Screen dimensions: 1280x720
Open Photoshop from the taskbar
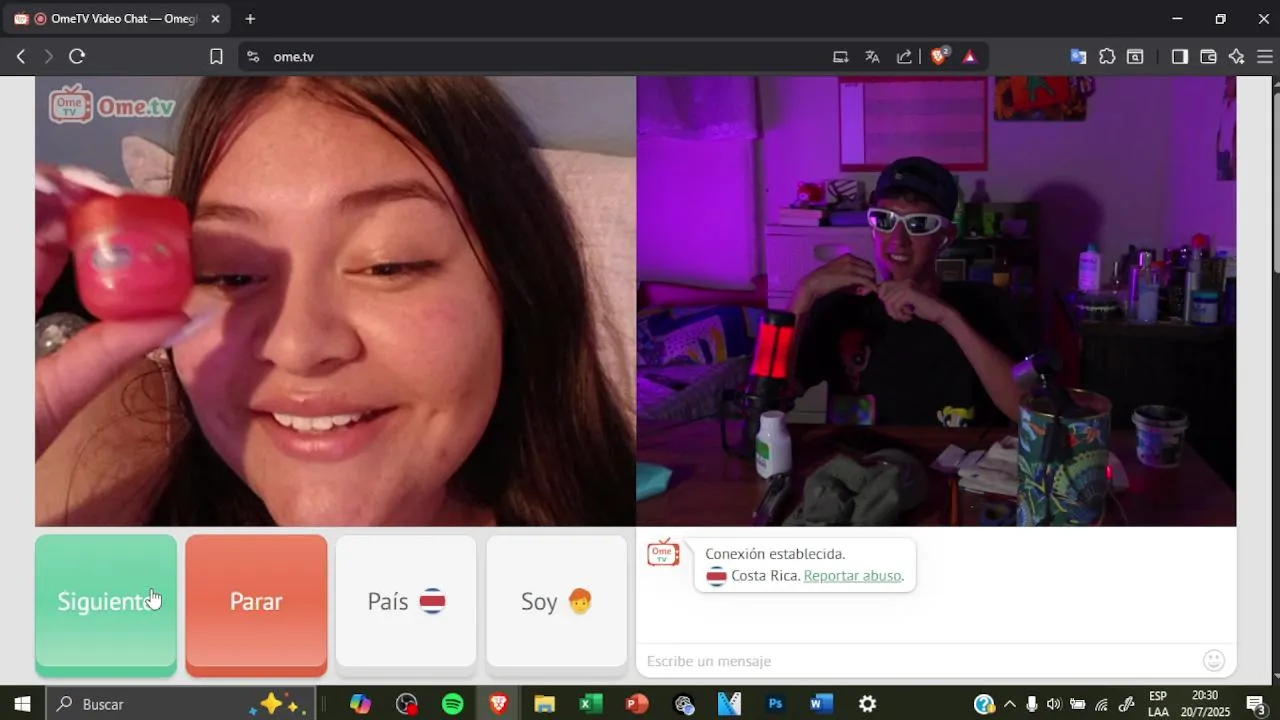[x=775, y=704]
